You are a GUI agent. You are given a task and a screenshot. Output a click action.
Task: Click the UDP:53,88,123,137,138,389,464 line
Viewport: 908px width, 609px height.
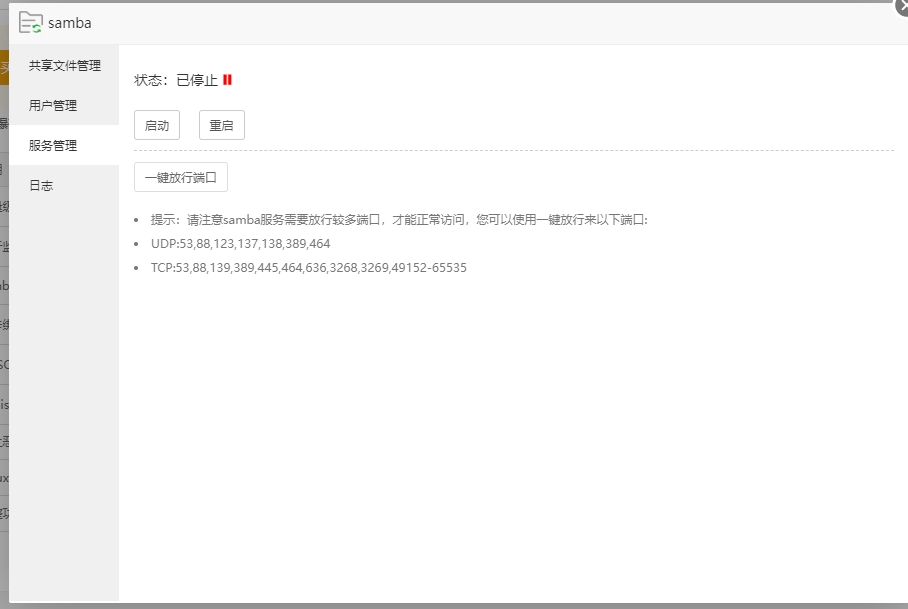(x=240, y=244)
